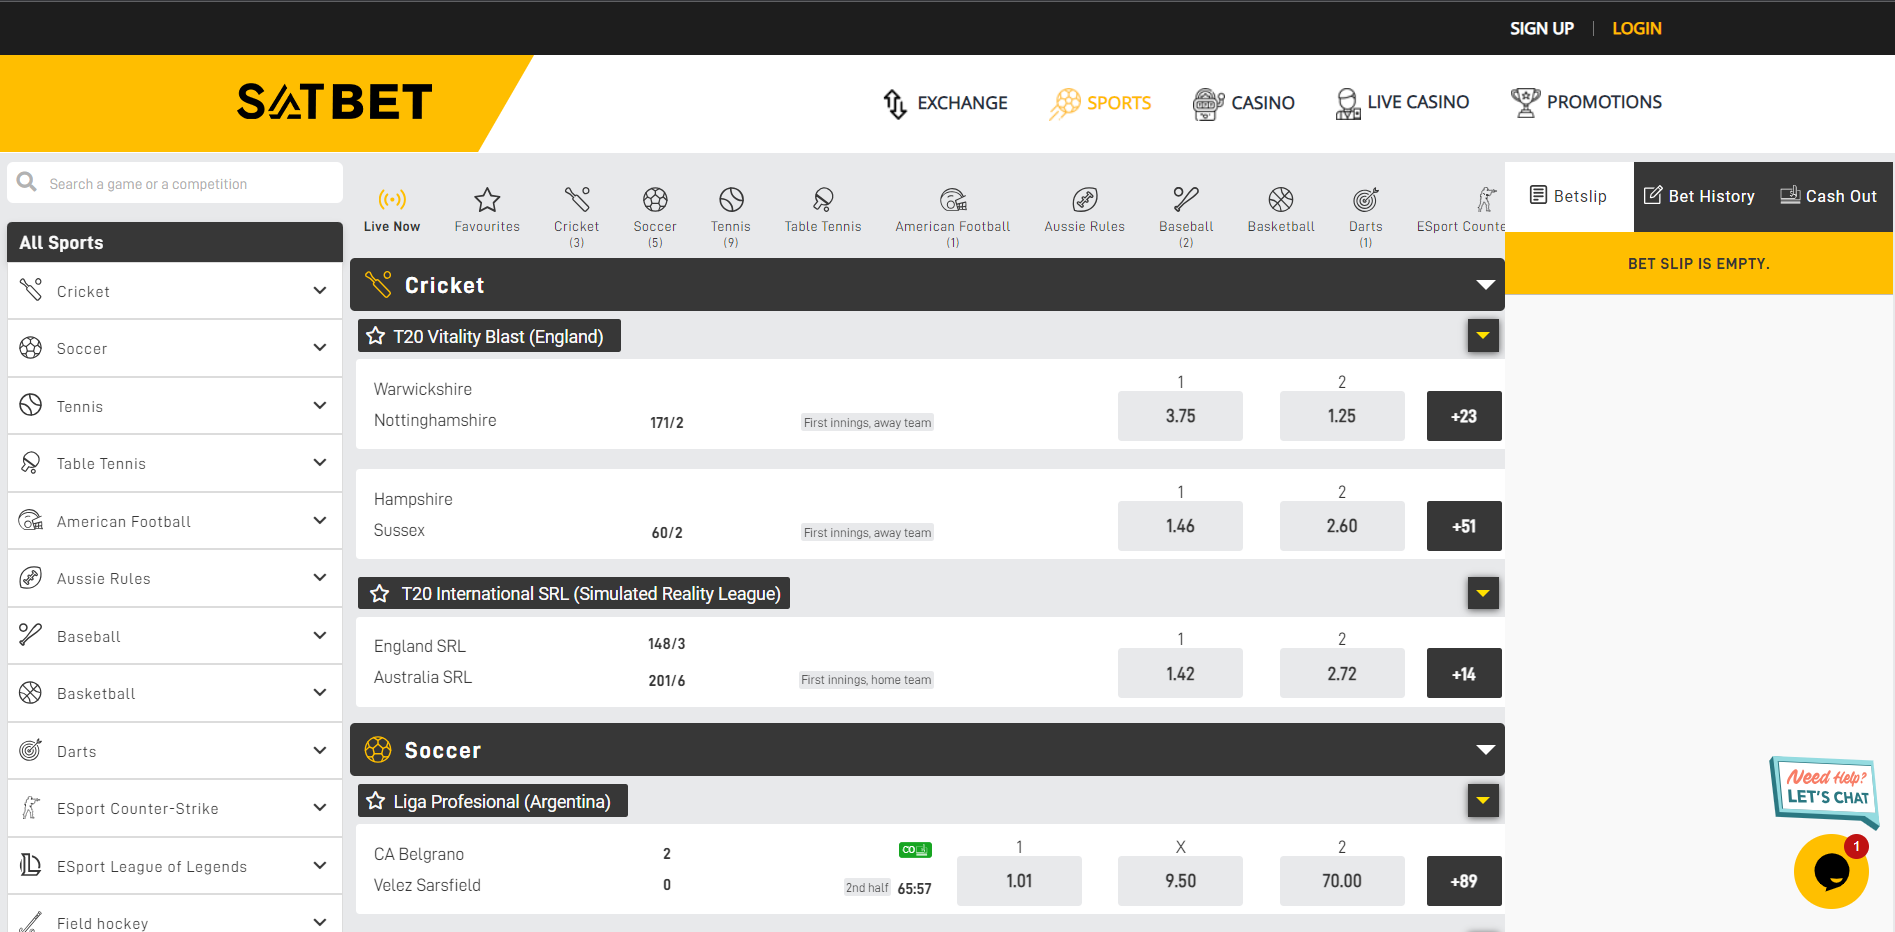The height and width of the screenshot is (932, 1895).
Task: Favourite T20 International SRL with star
Action: (379, 594)
